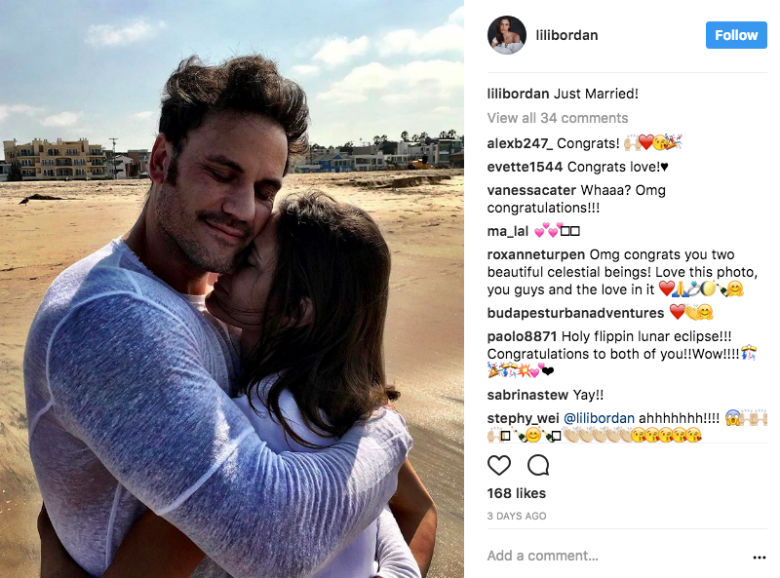Go to roxanneturpen's profile
Screen dimensions: 780x578
coord(536,255)
